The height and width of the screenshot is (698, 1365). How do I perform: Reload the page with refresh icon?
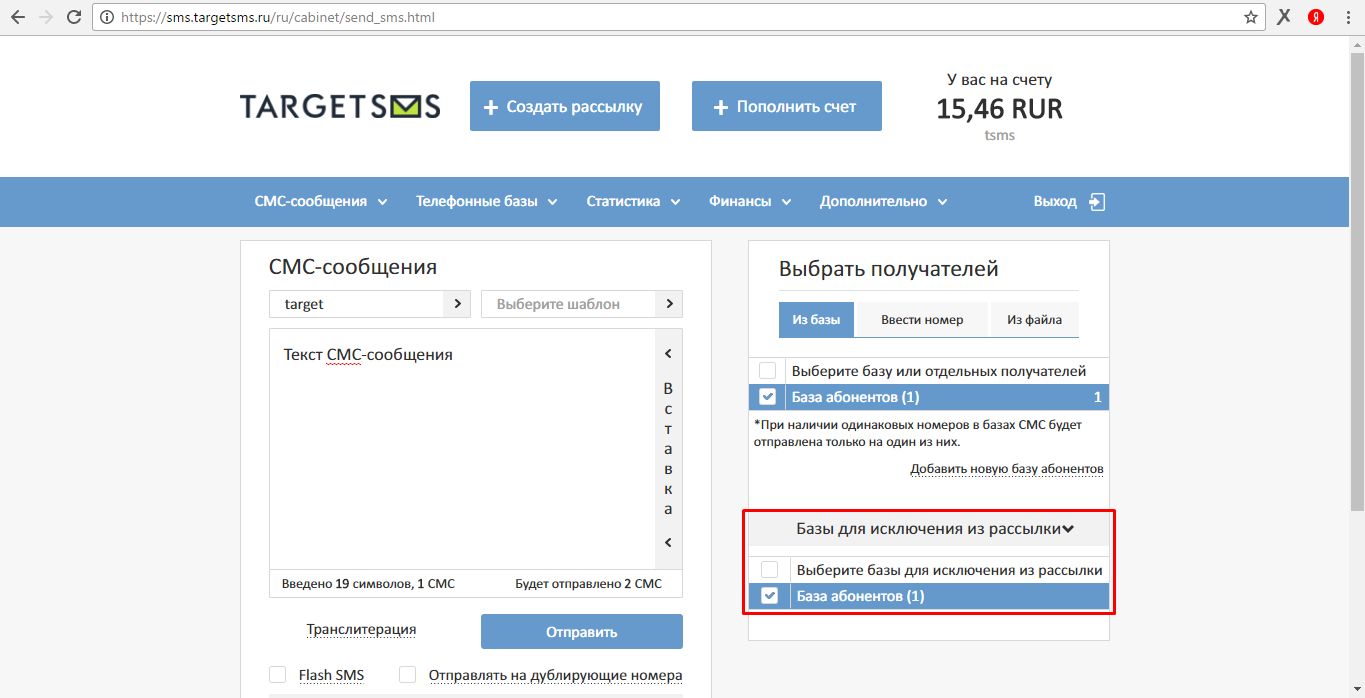click(x=74, y=17)
